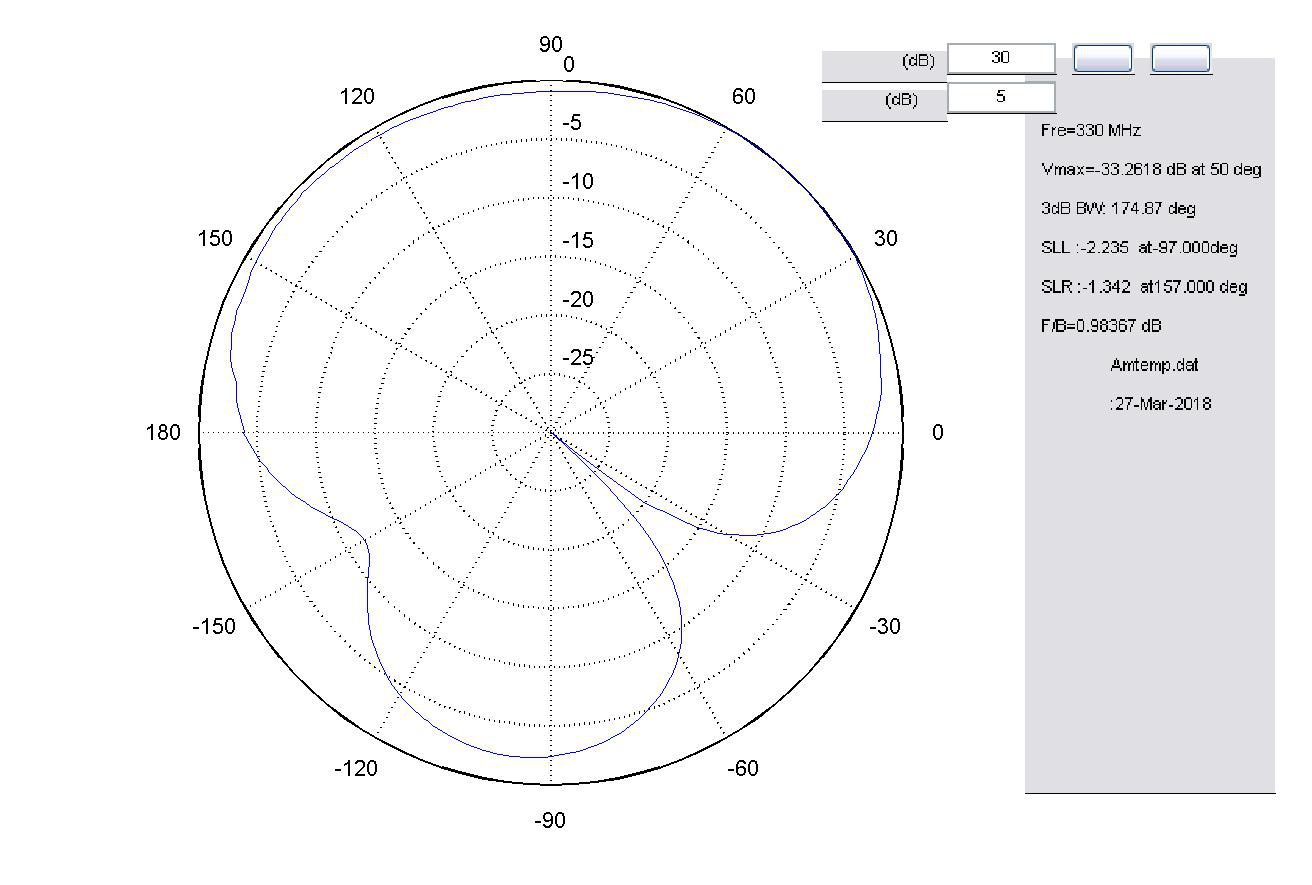Viewport: 1312px width, 885px height.
Task: Select the F/B ratio readout
Action: pos(1100,326)
